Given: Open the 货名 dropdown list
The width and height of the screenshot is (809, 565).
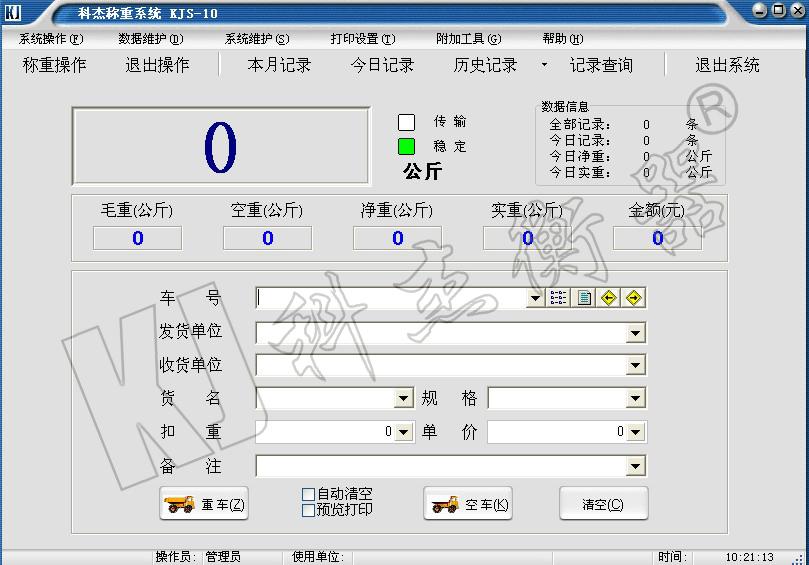Looking at the screenshot, I should [x=403, y=399].
